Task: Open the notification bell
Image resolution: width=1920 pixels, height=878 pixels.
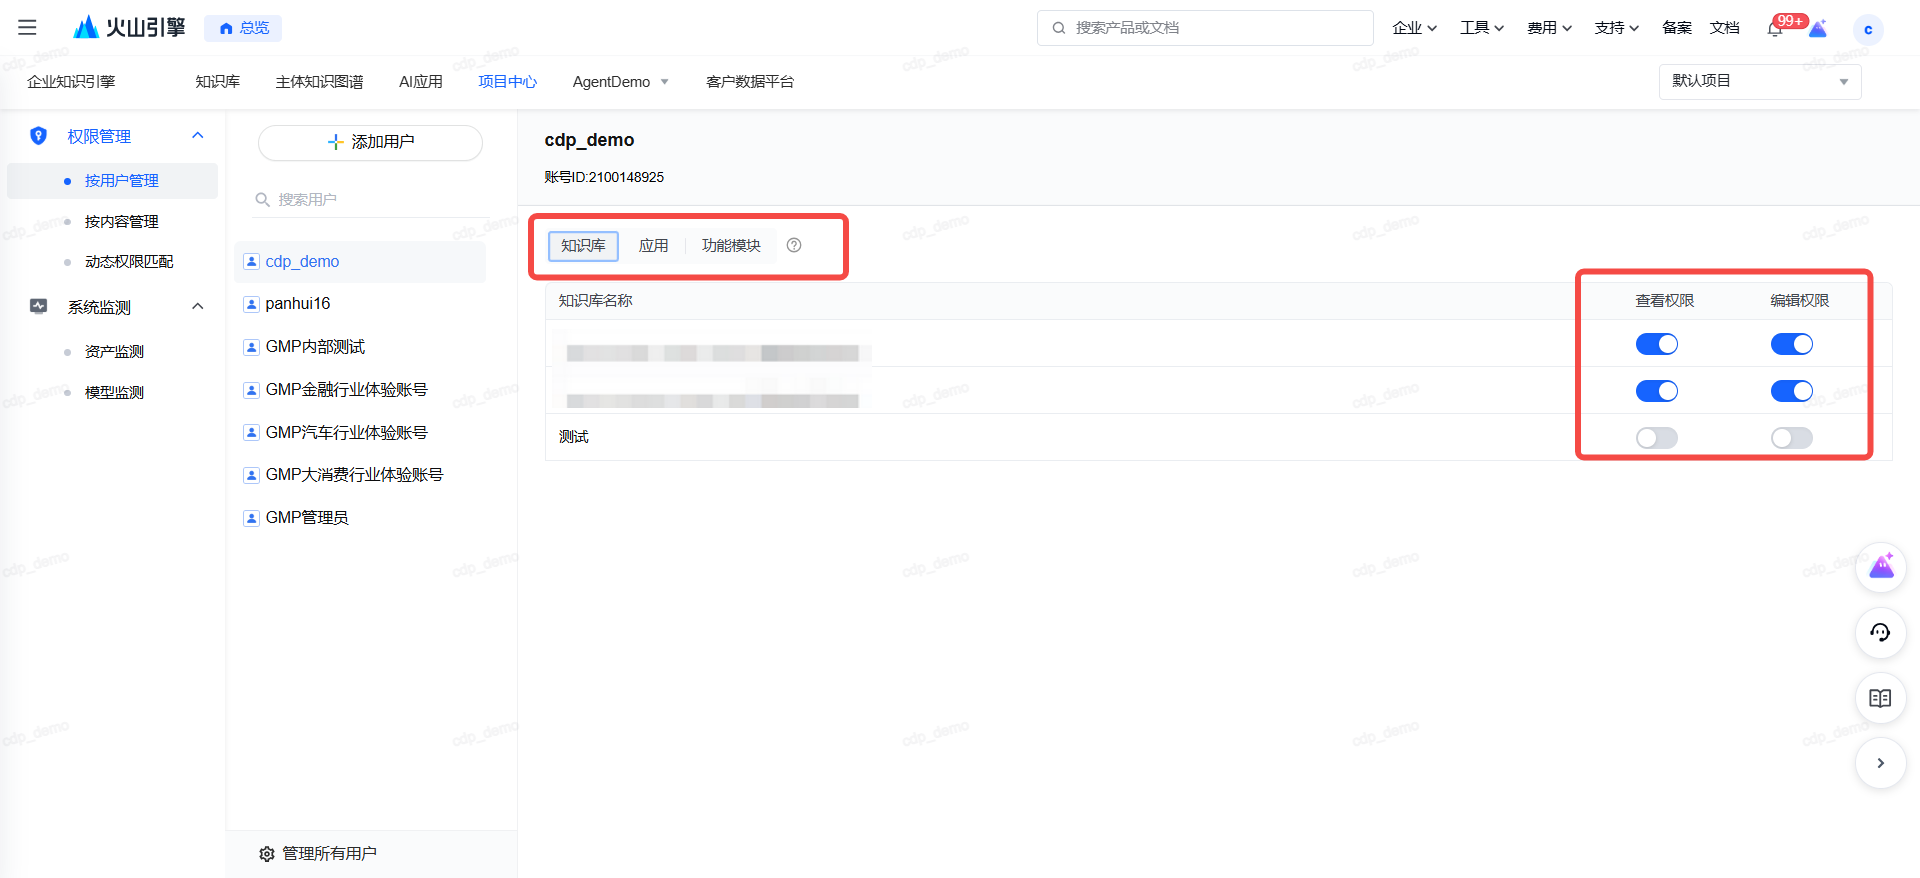Action: (x=1775, y=28)
